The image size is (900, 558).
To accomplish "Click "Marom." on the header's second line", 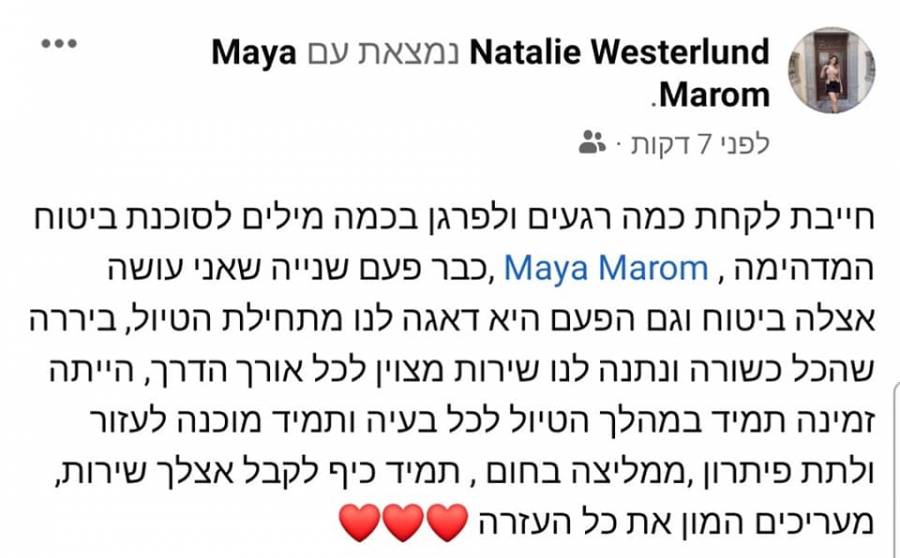I will 711,95.
